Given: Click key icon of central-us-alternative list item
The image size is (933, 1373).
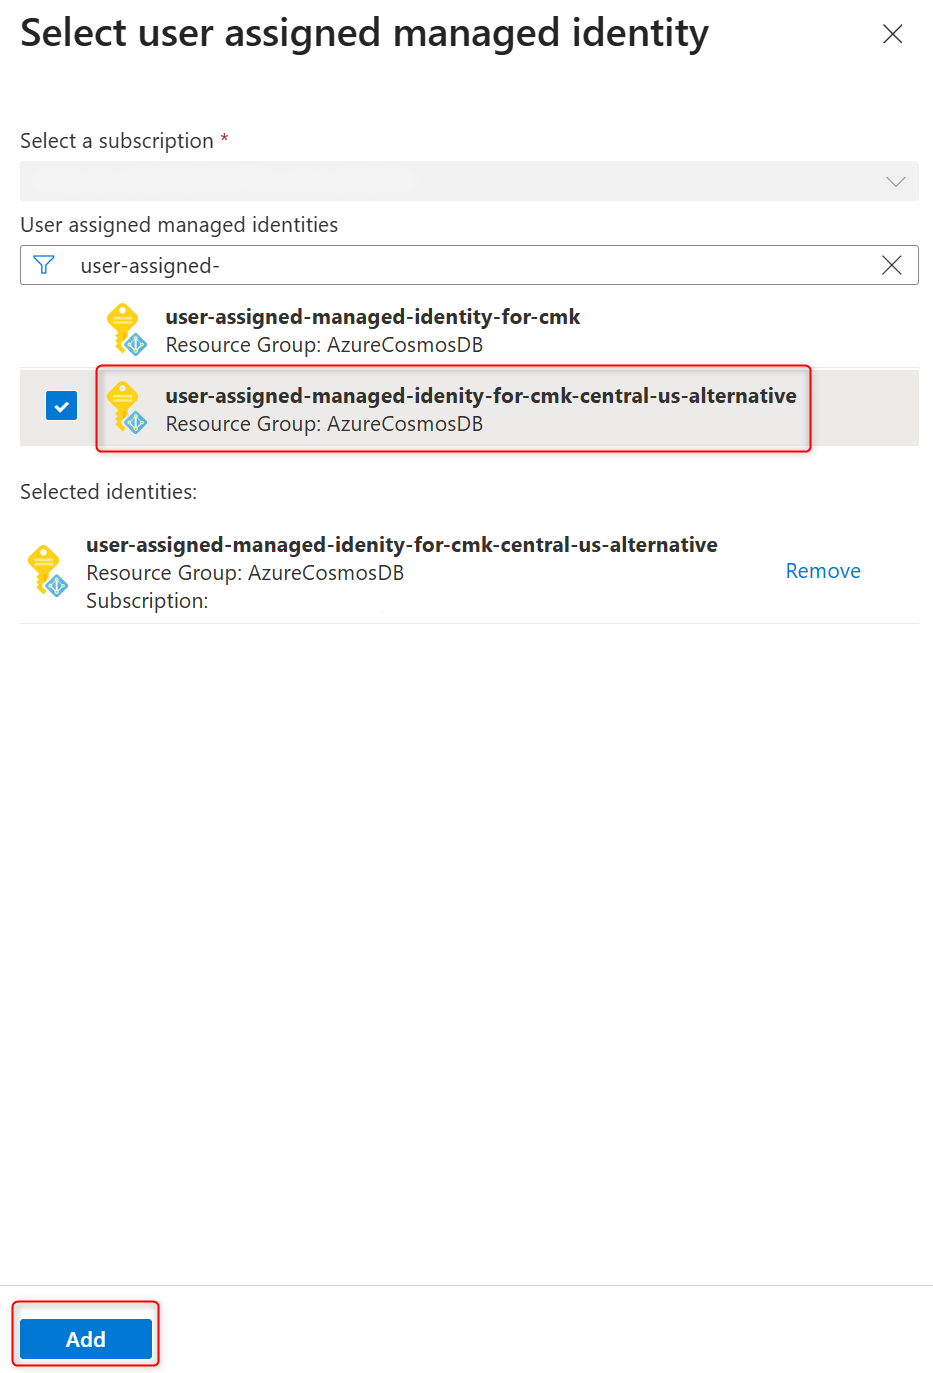Looking at the screenshot, I should click(127, 408).
